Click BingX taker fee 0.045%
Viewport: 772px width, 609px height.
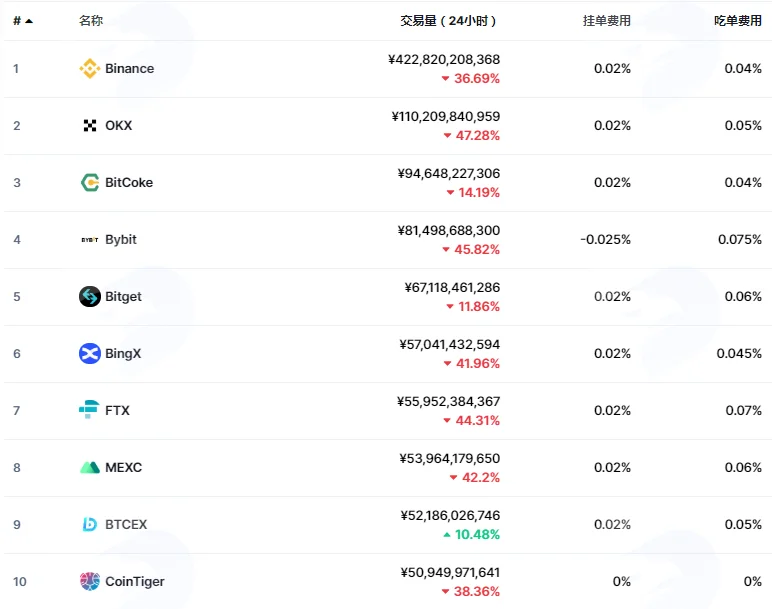pyautogui.click(x=739, y=353)
